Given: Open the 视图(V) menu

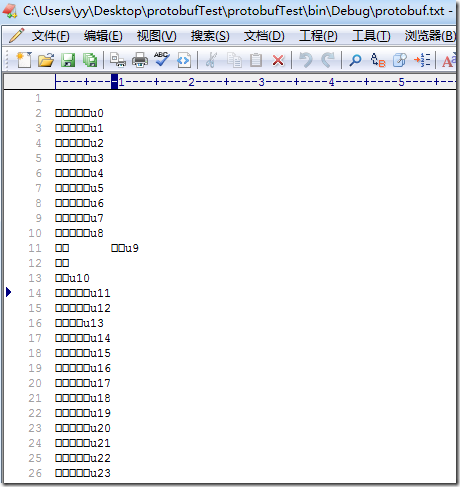Looking at the screenshot, I should 157,36.
